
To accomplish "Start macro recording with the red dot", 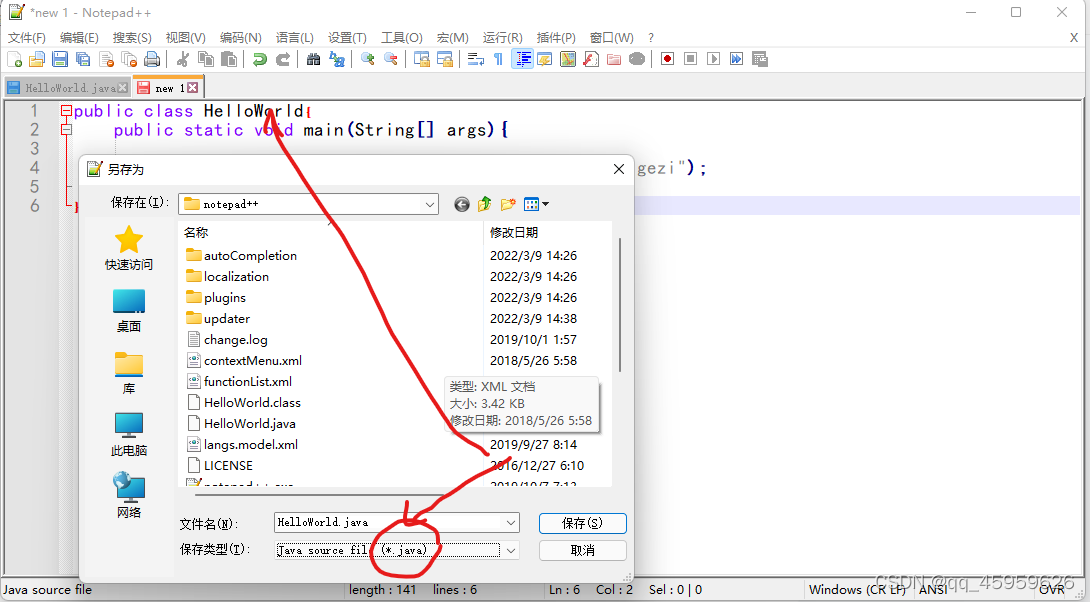I will click(x=667, y=59).
